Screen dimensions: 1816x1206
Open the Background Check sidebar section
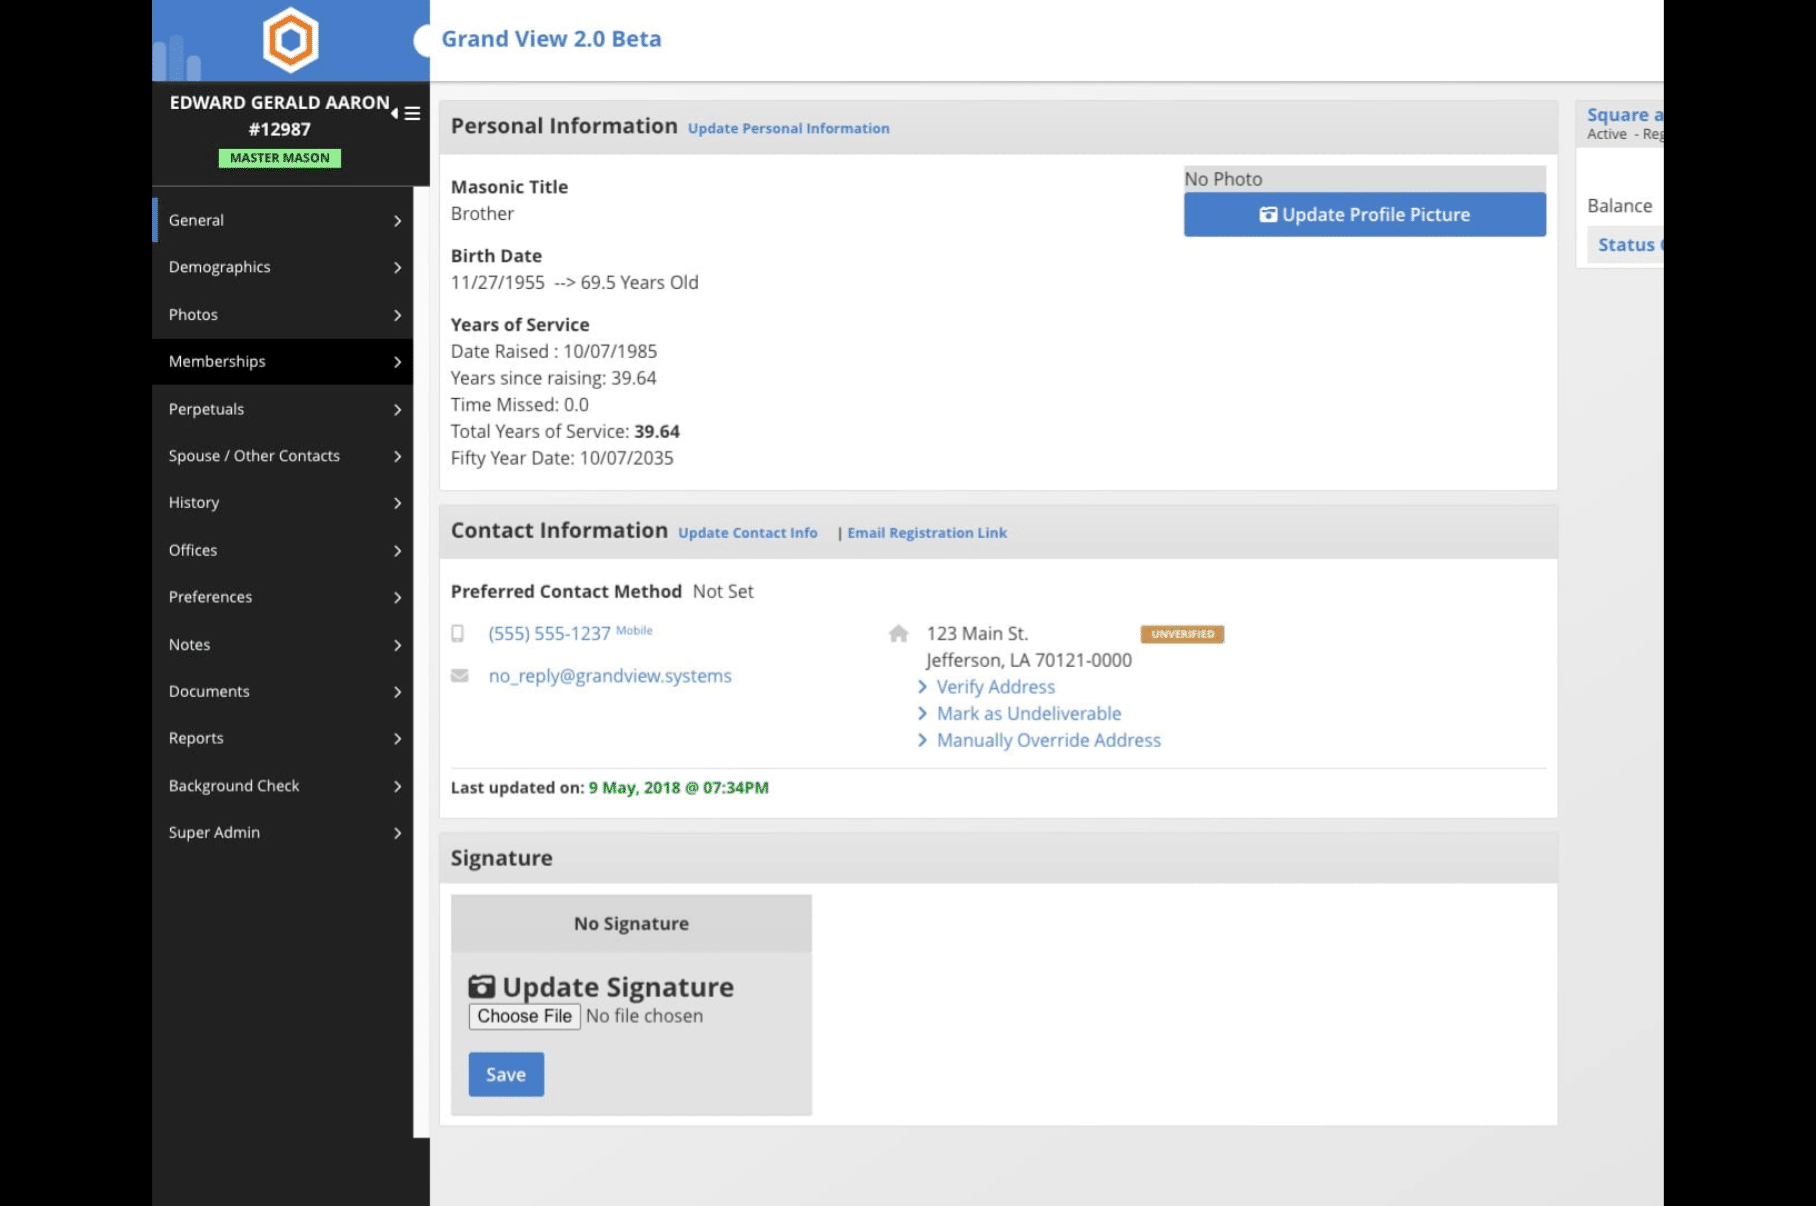283,785
